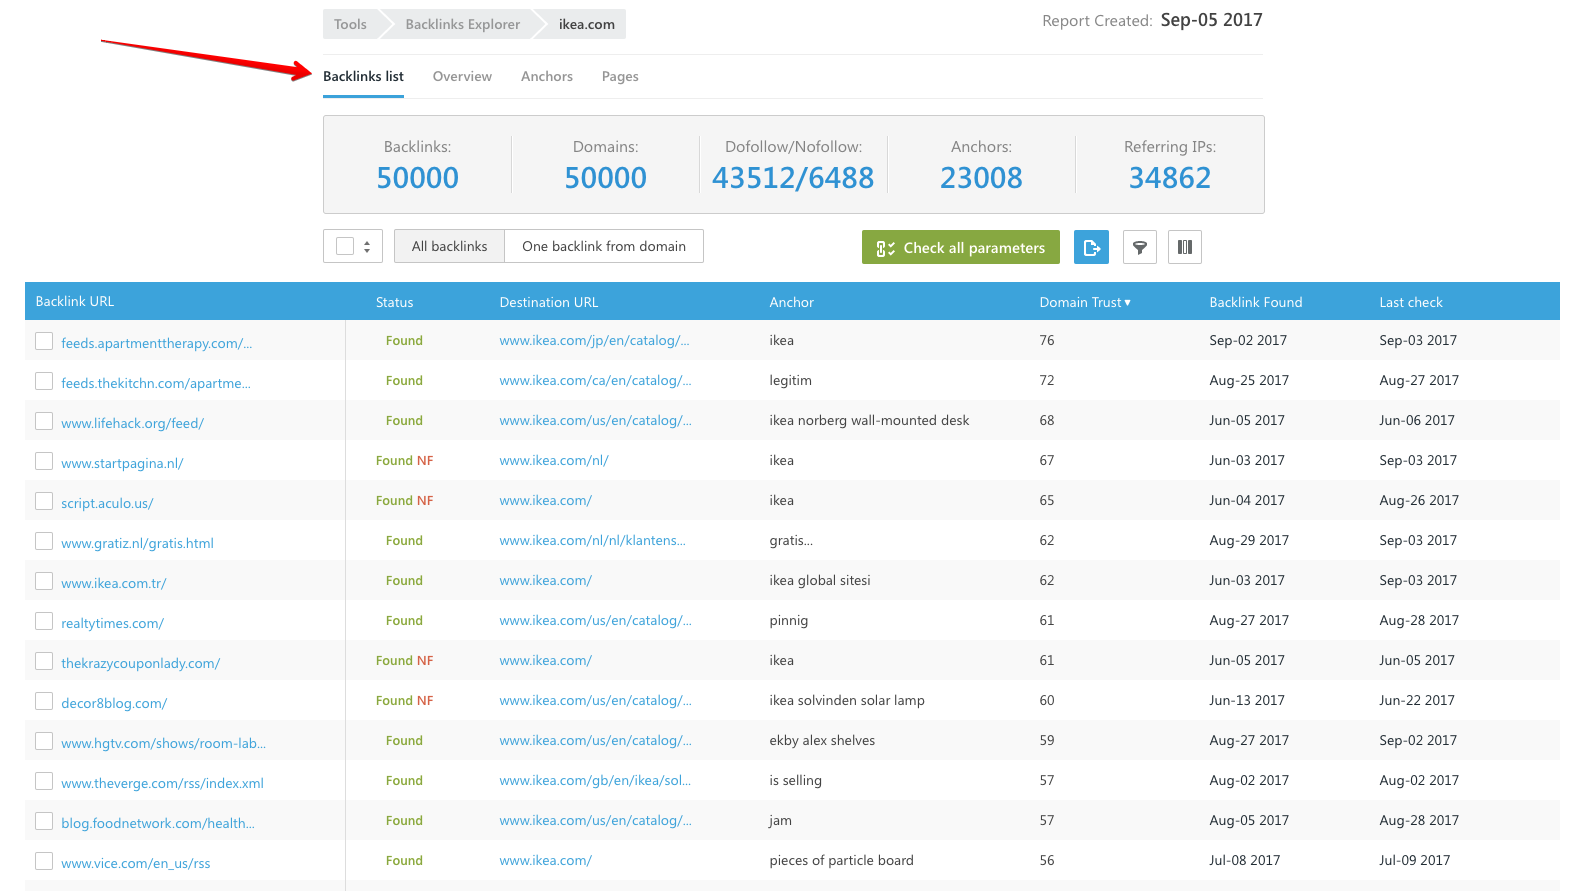Open thekrazycouponlady.com/ backlink link

click(x=140, y=663)
